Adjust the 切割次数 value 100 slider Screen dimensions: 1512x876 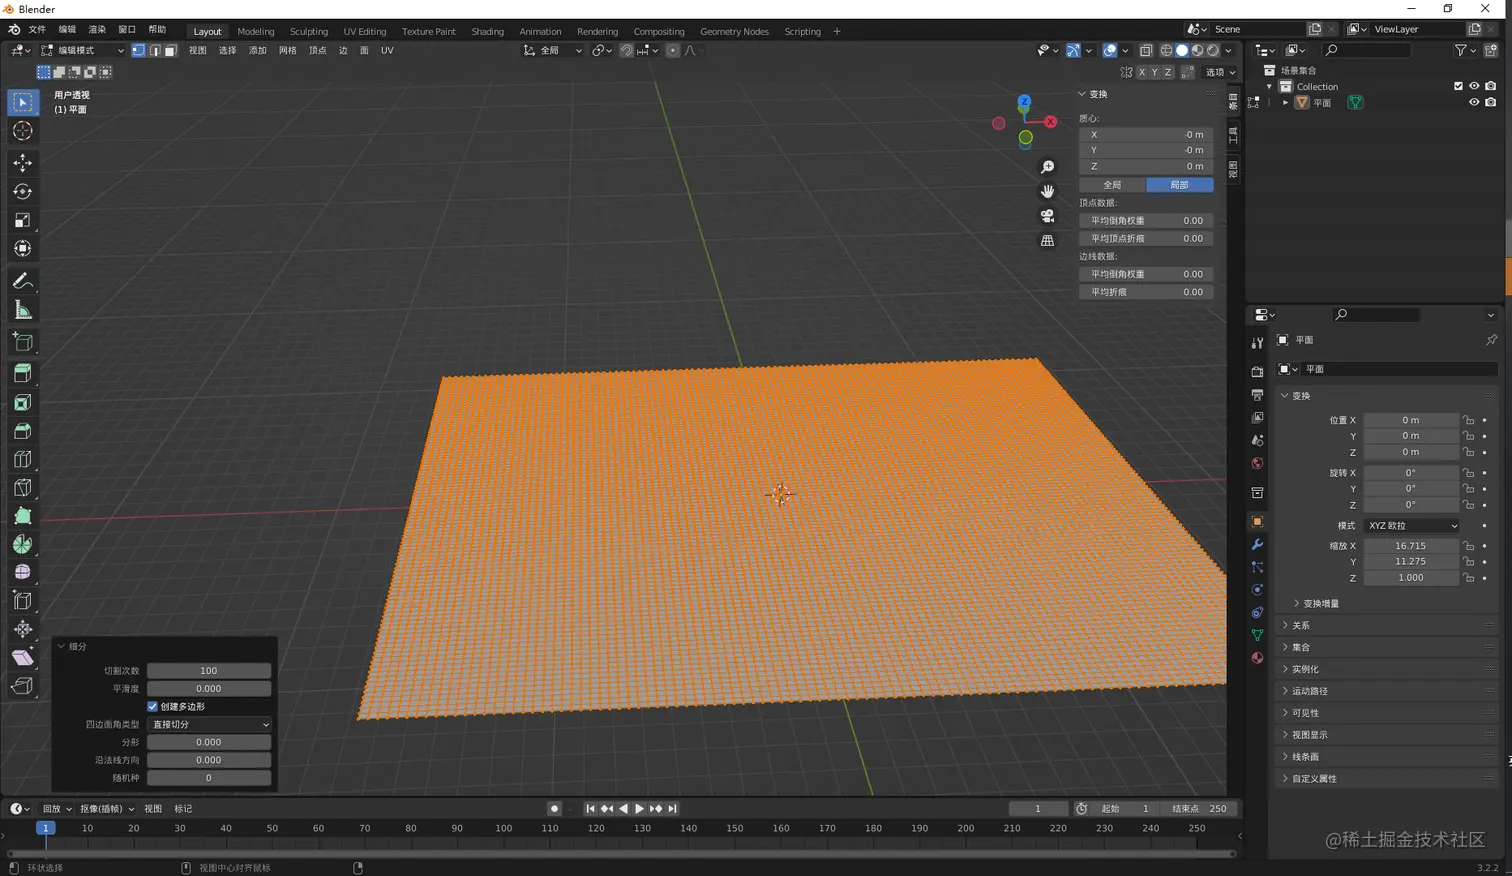click(x=209, y=671)
